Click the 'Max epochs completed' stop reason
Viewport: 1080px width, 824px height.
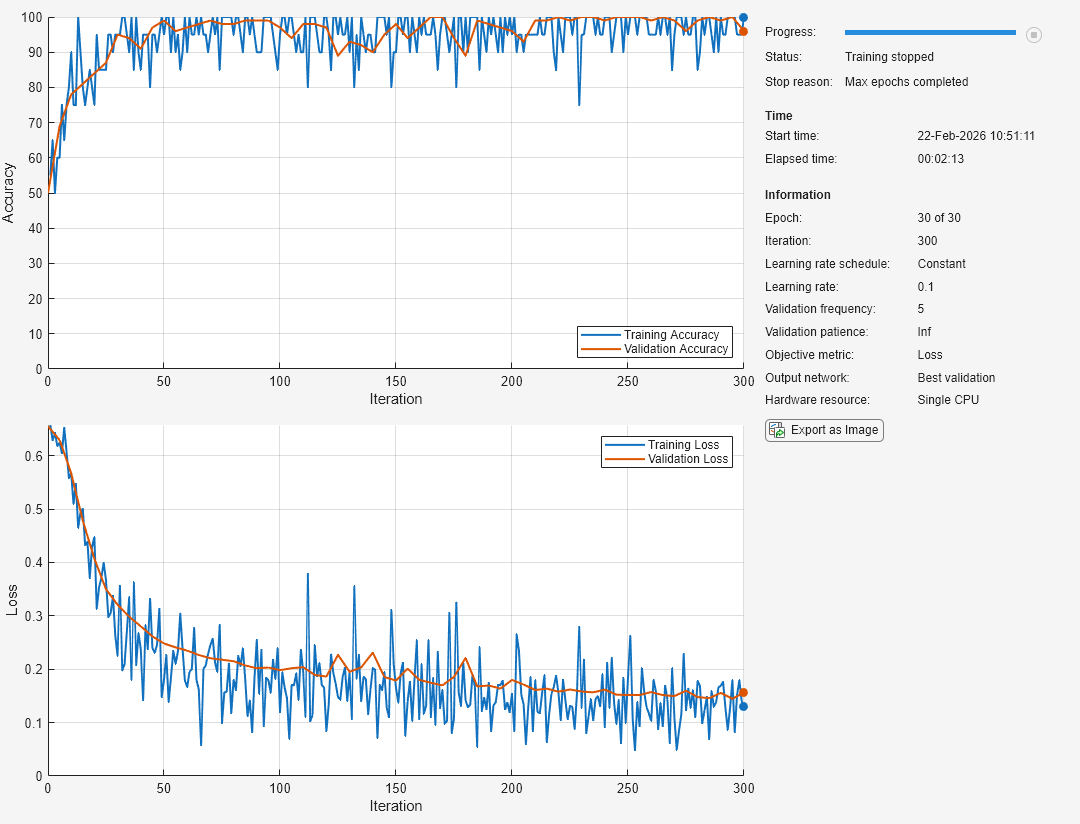pyautogui.click(x=906, y=82)
